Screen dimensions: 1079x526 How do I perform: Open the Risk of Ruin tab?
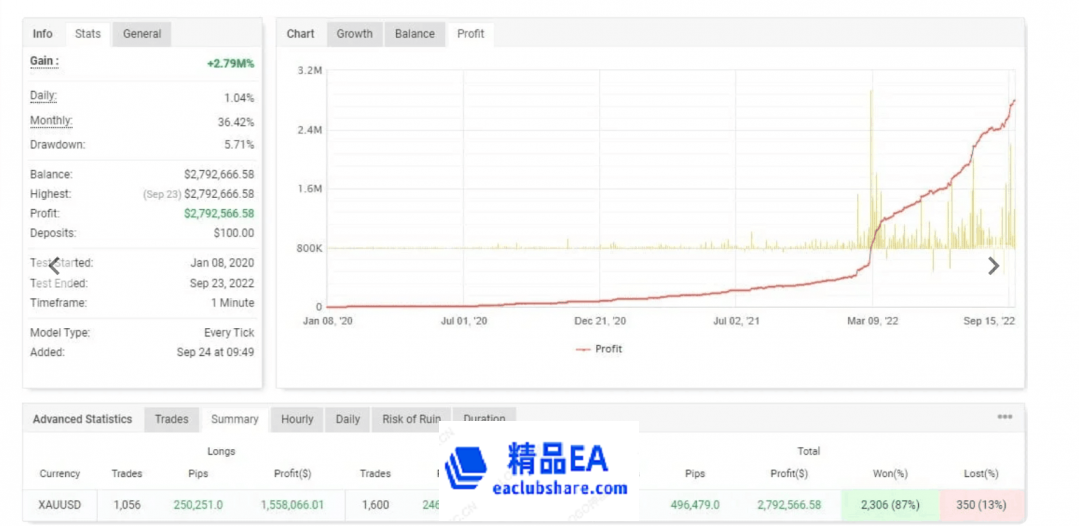411,419
